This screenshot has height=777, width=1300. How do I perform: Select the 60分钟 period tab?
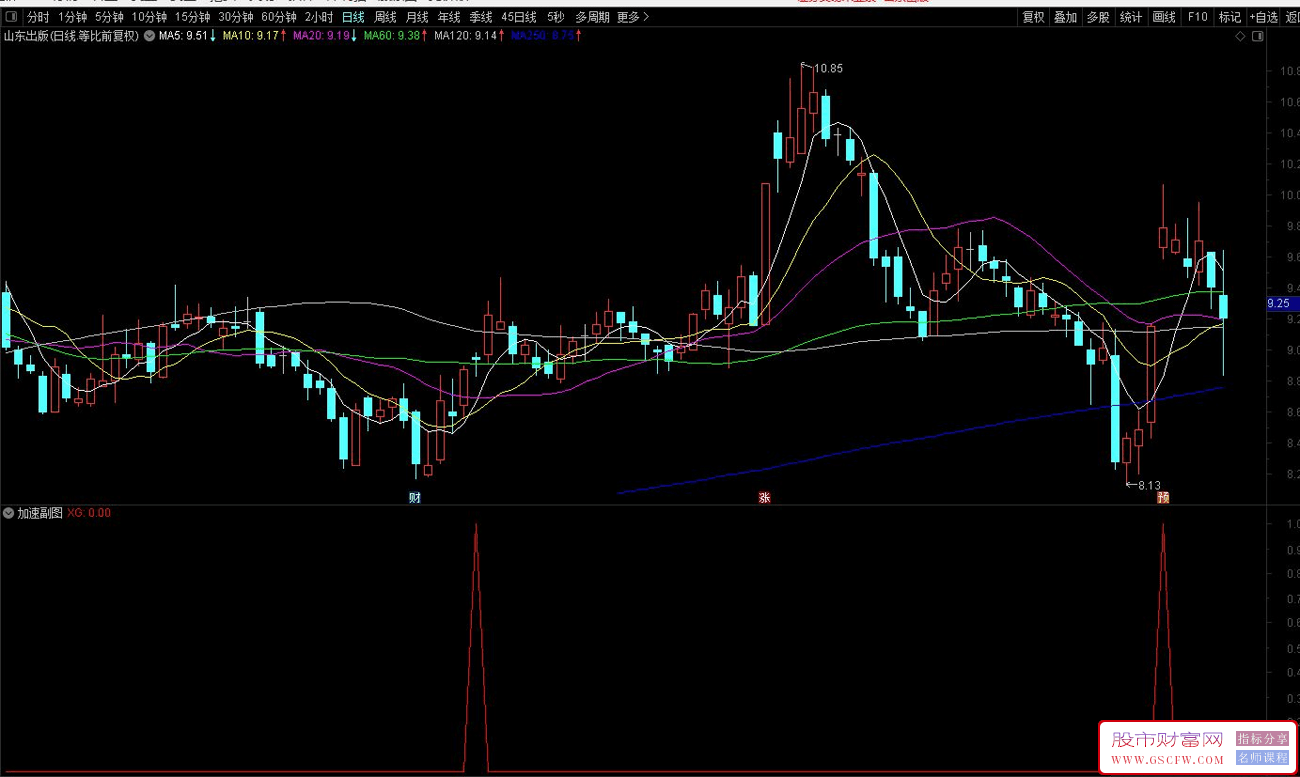pos(279,17)
